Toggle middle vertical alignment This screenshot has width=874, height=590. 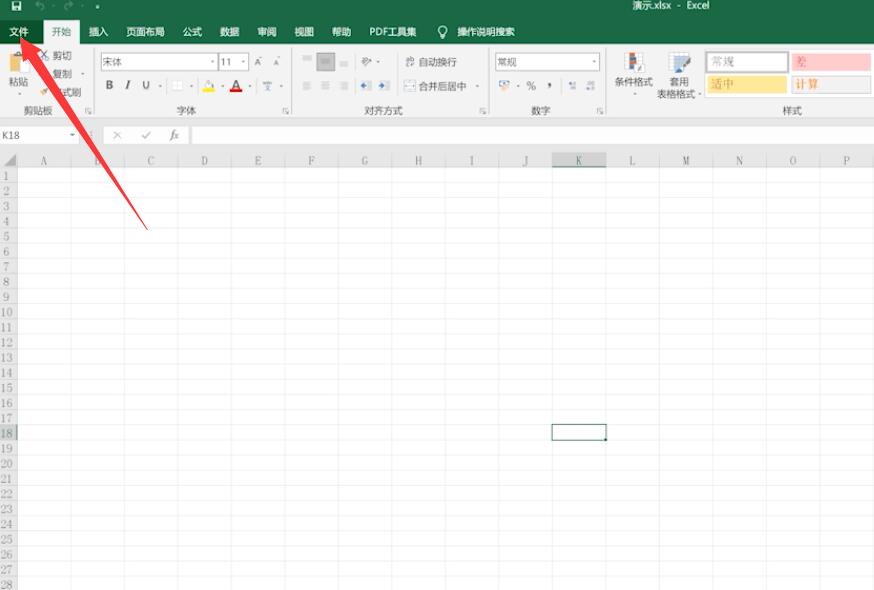click(326, 61)
